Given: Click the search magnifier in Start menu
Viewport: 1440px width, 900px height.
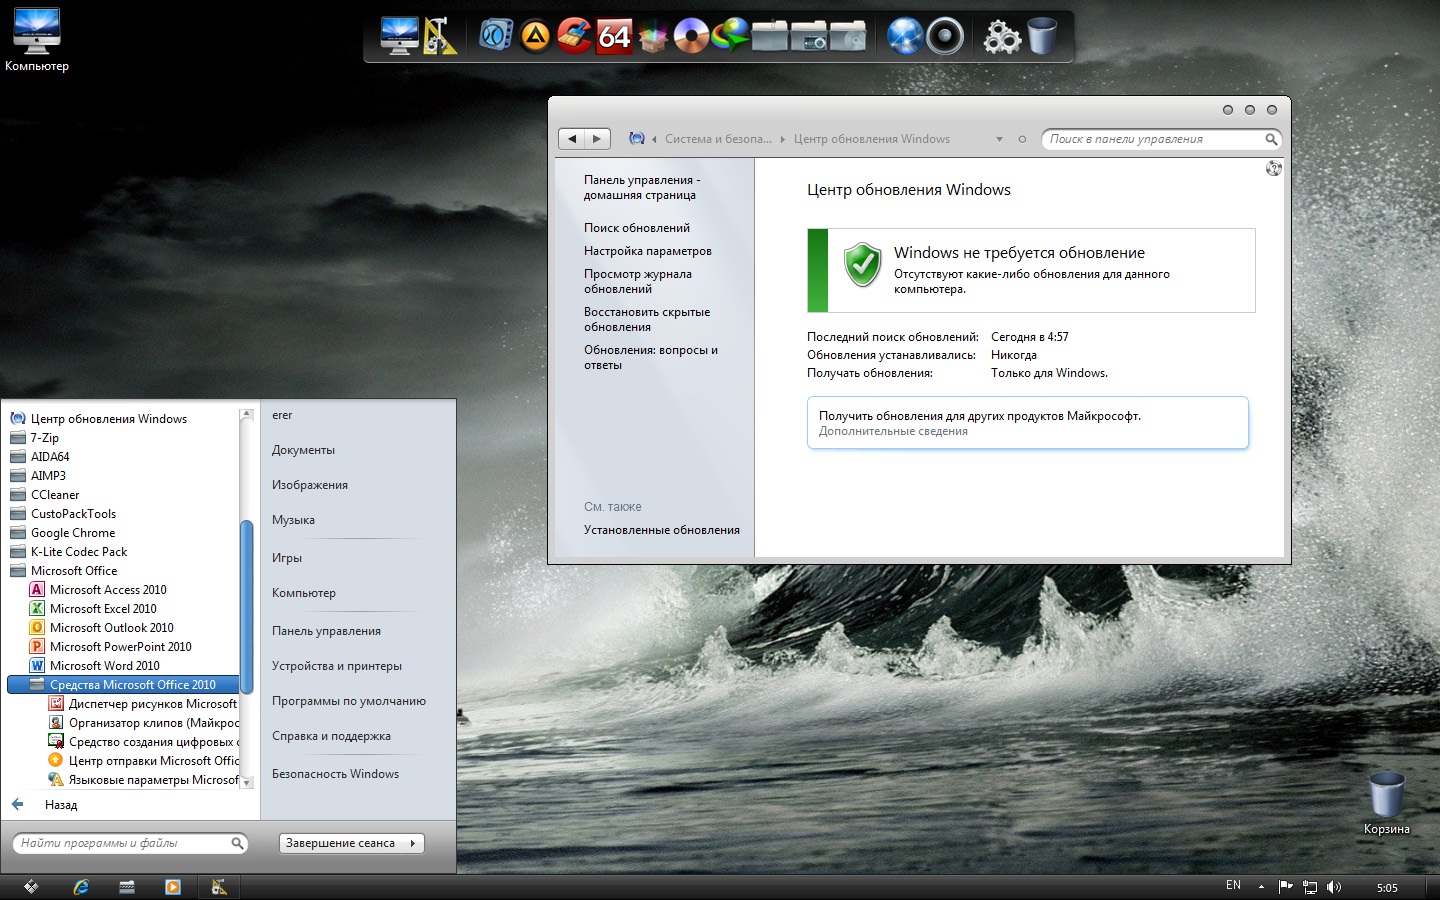Looking at the screenshot, I should [238, 843].
